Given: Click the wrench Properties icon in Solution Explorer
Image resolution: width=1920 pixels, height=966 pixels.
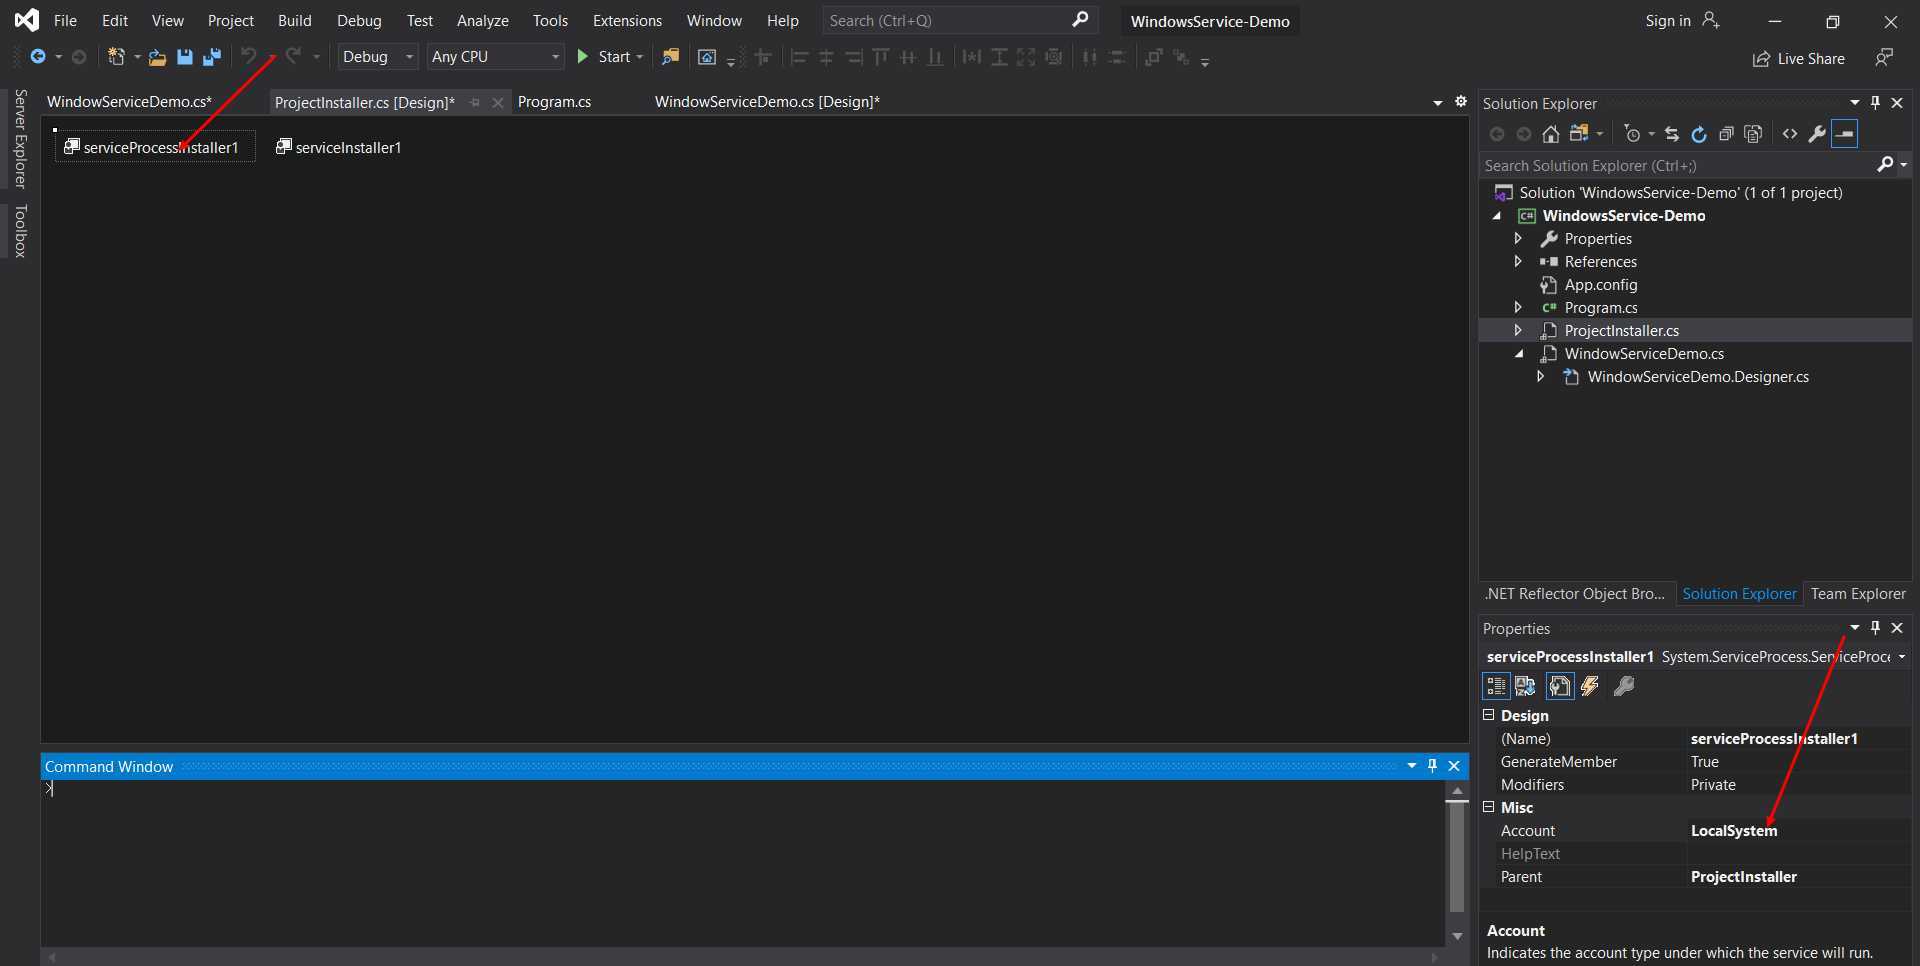Looking at the screenshot, I should tap(1817, 134).
